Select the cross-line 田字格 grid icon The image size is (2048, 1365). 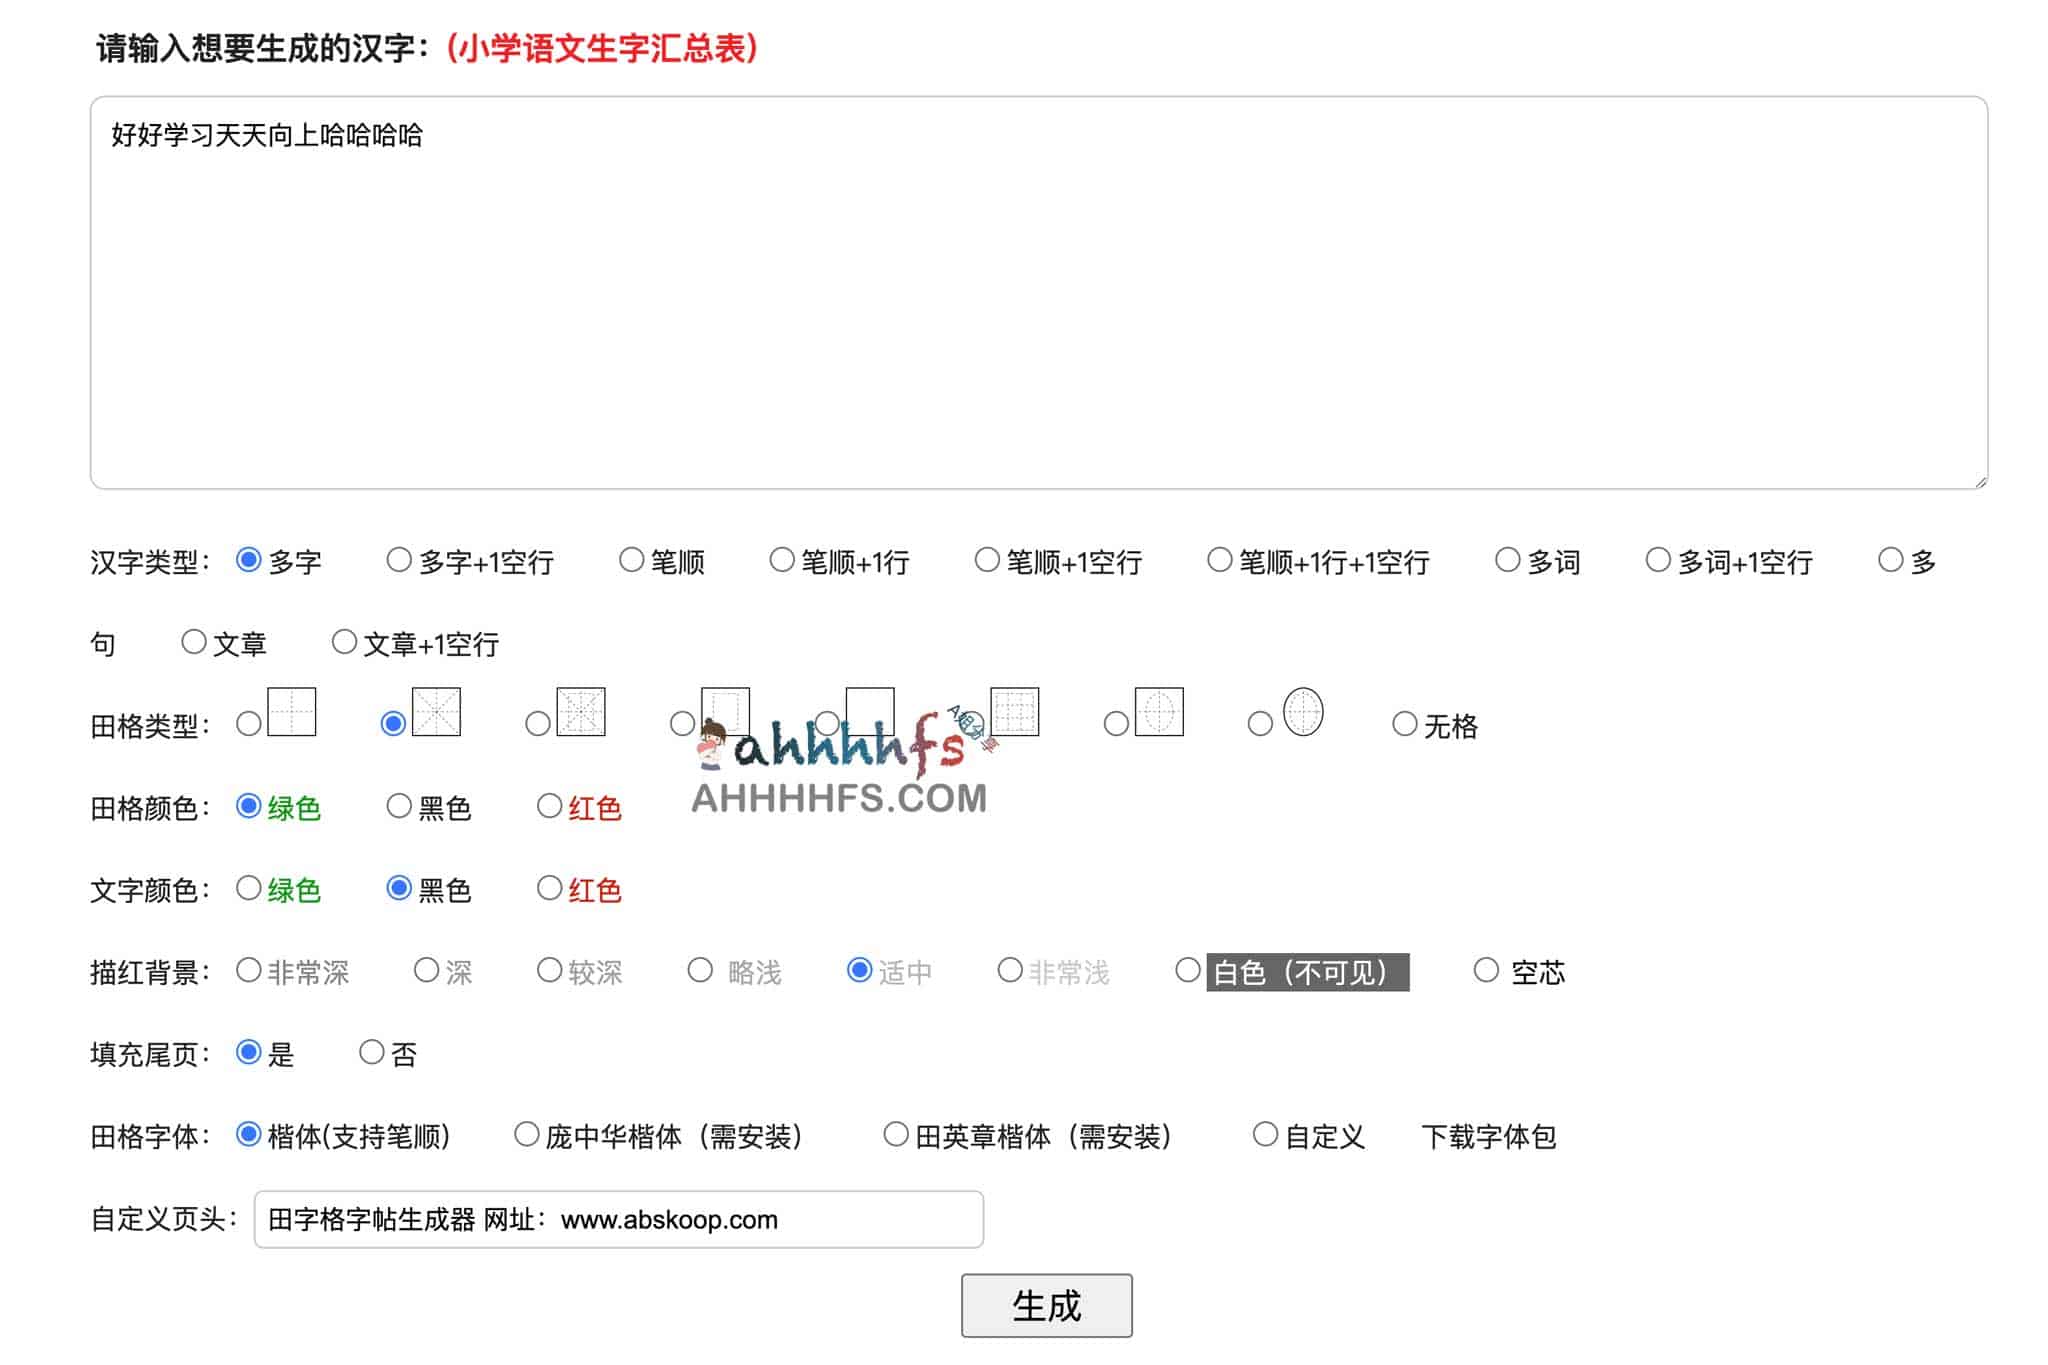click(x=248, y=723)
